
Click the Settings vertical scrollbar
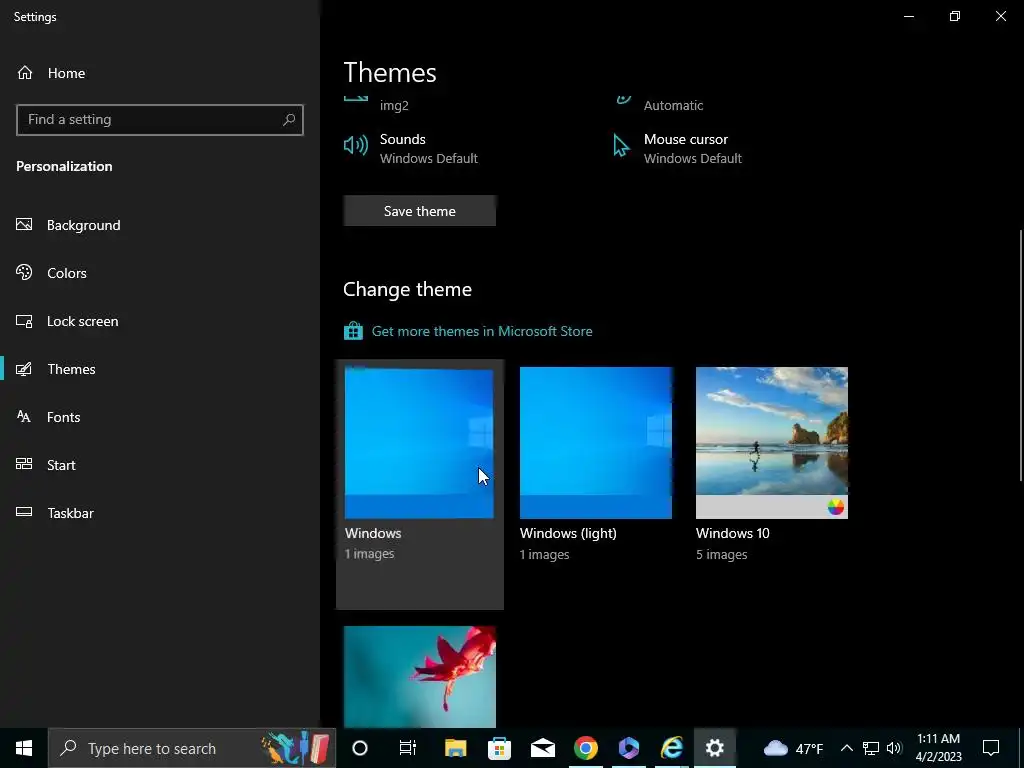pos(1020,356)
